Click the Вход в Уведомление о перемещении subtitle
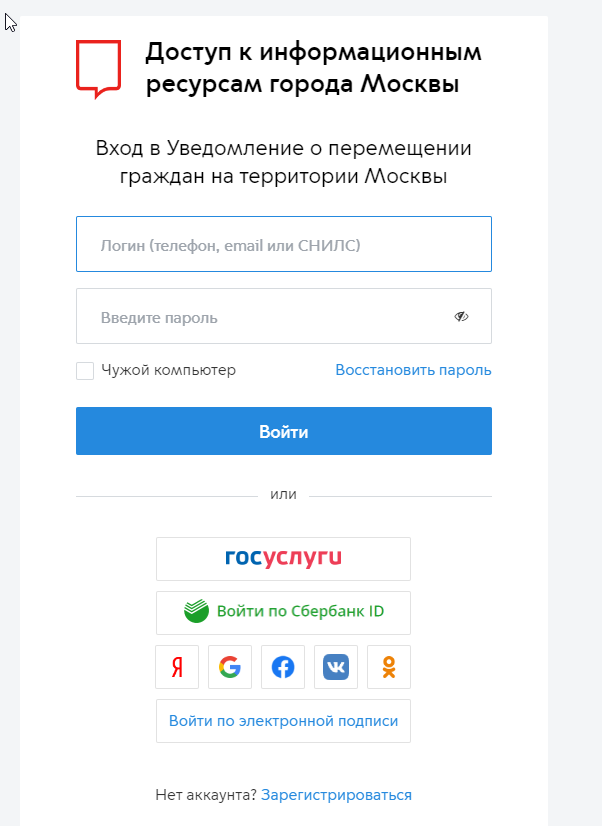 point(283,162)
